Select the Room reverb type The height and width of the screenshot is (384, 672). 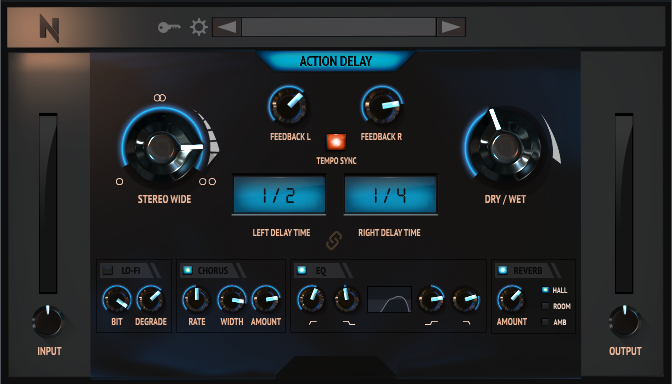pos(545,306)
